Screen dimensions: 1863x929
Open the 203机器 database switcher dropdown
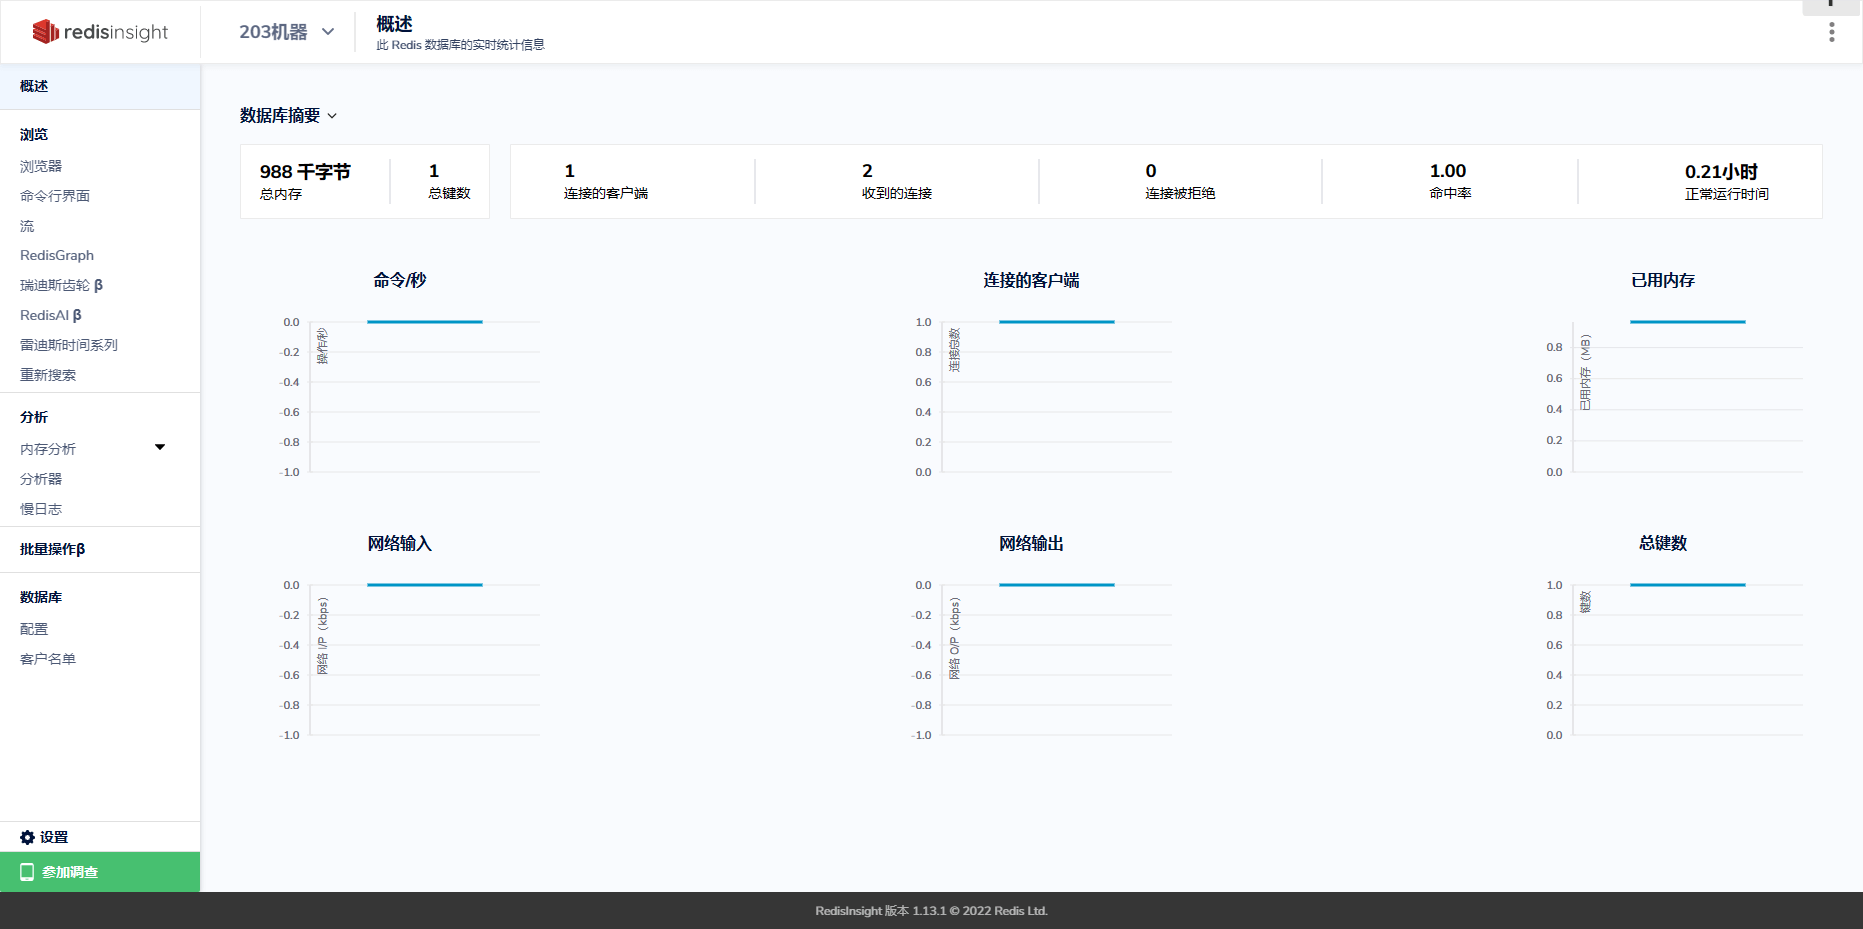pos(284,31)
